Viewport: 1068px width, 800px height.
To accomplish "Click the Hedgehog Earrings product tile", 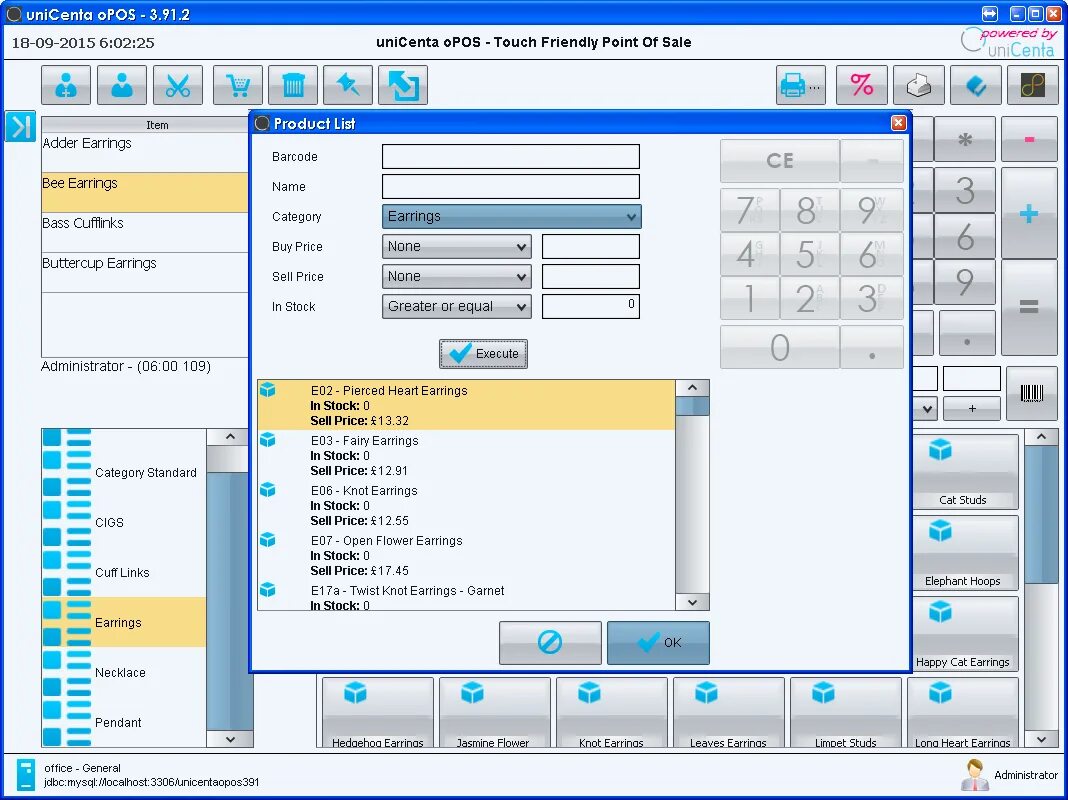I will click(x=378, y=713).
